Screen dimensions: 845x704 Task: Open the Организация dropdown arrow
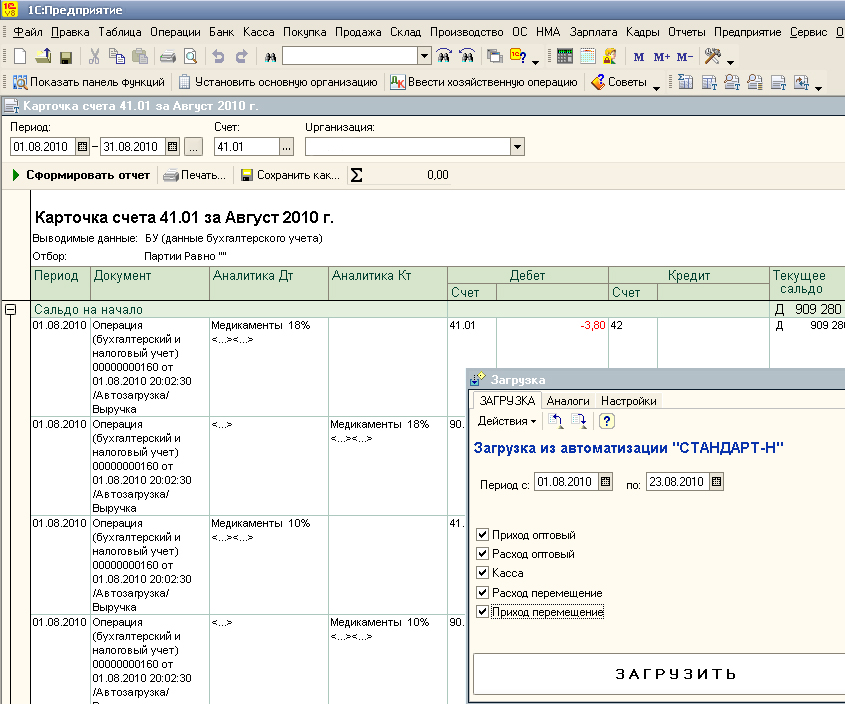tap(517, 147)
